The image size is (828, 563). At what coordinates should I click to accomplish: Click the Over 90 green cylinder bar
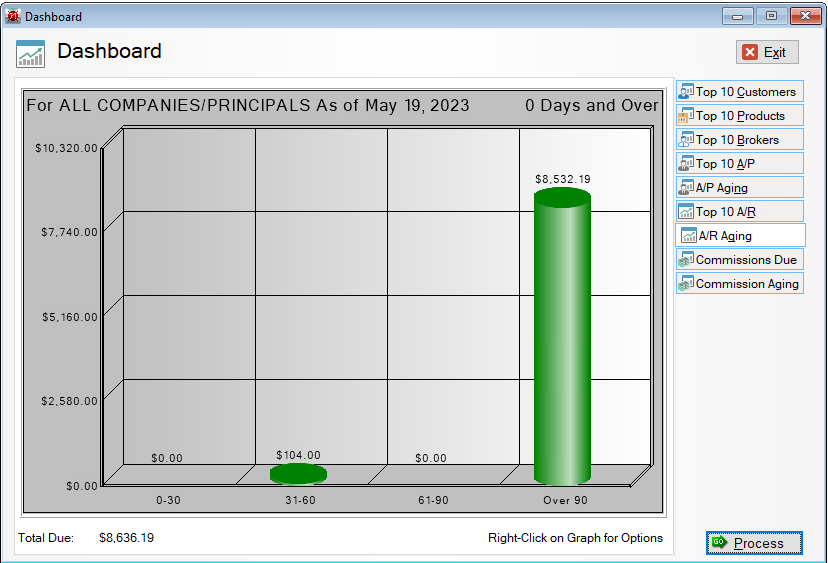click(x=562, y=338)
